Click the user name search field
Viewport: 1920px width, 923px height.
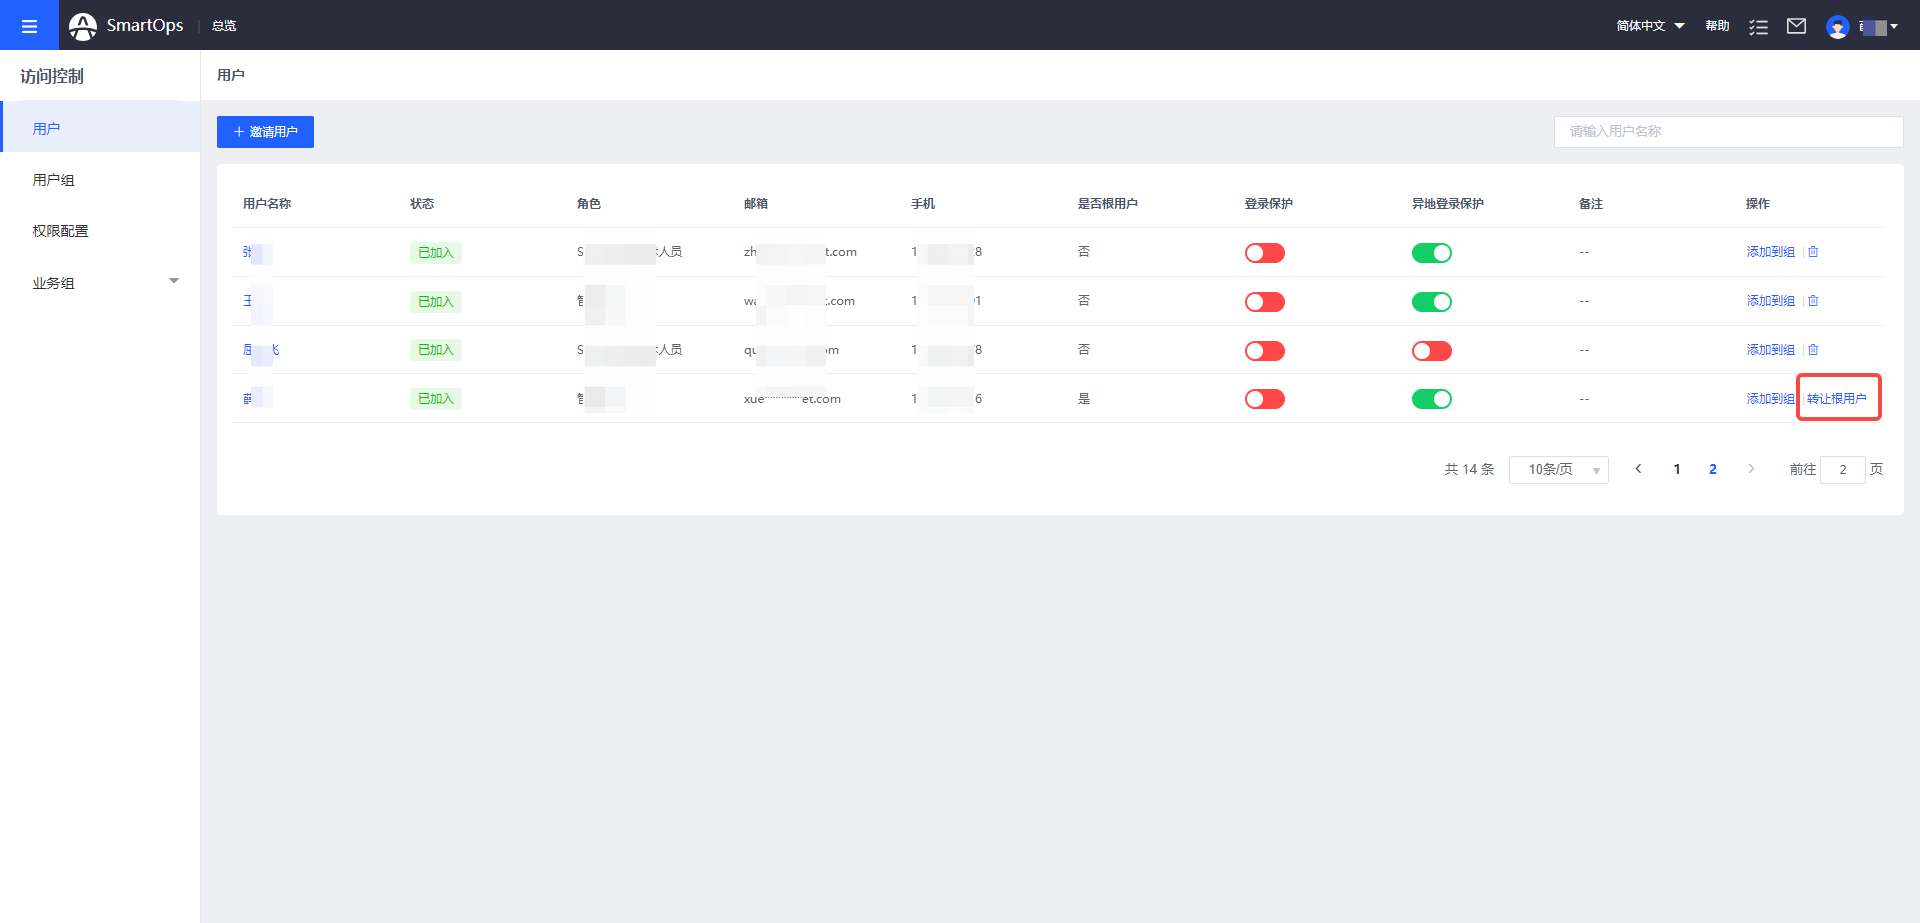tap(1728, 132)
